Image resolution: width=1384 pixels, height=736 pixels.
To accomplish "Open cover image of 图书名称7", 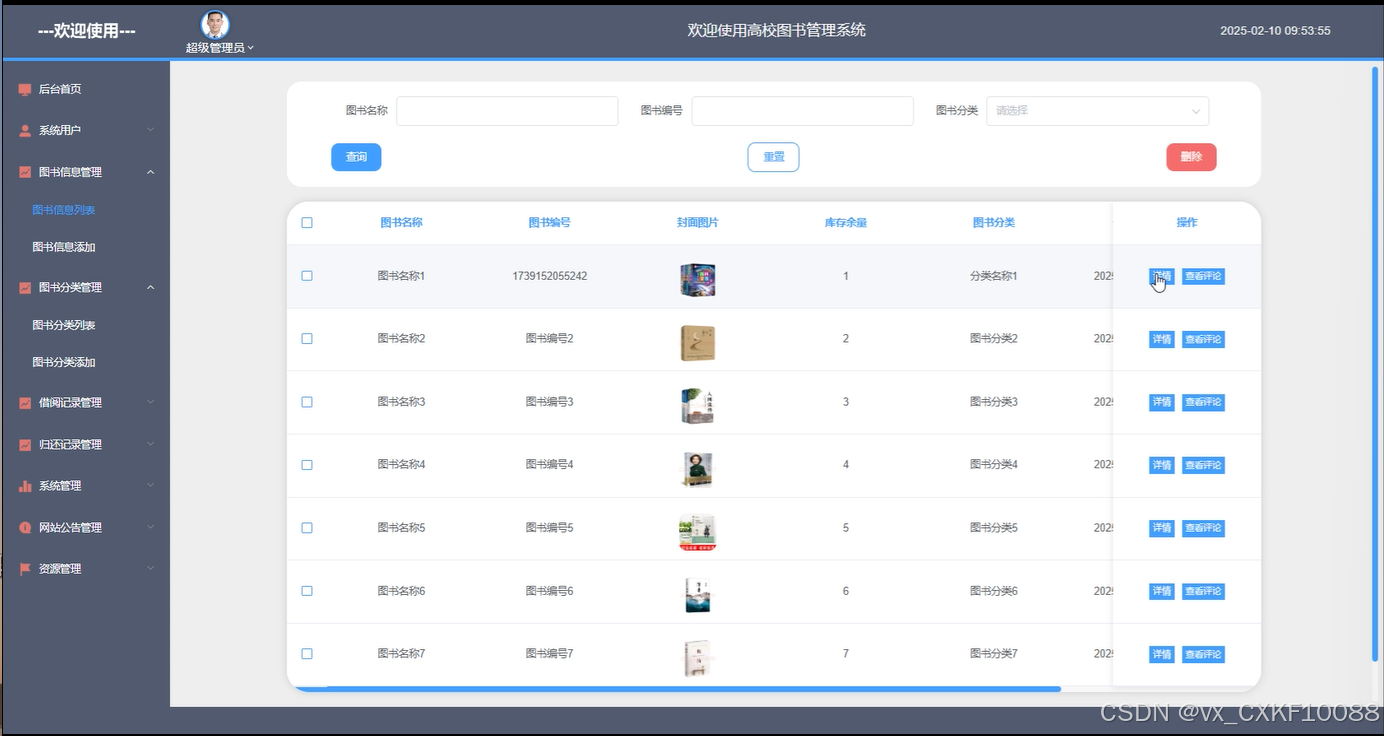I will (x=697, y=658).
